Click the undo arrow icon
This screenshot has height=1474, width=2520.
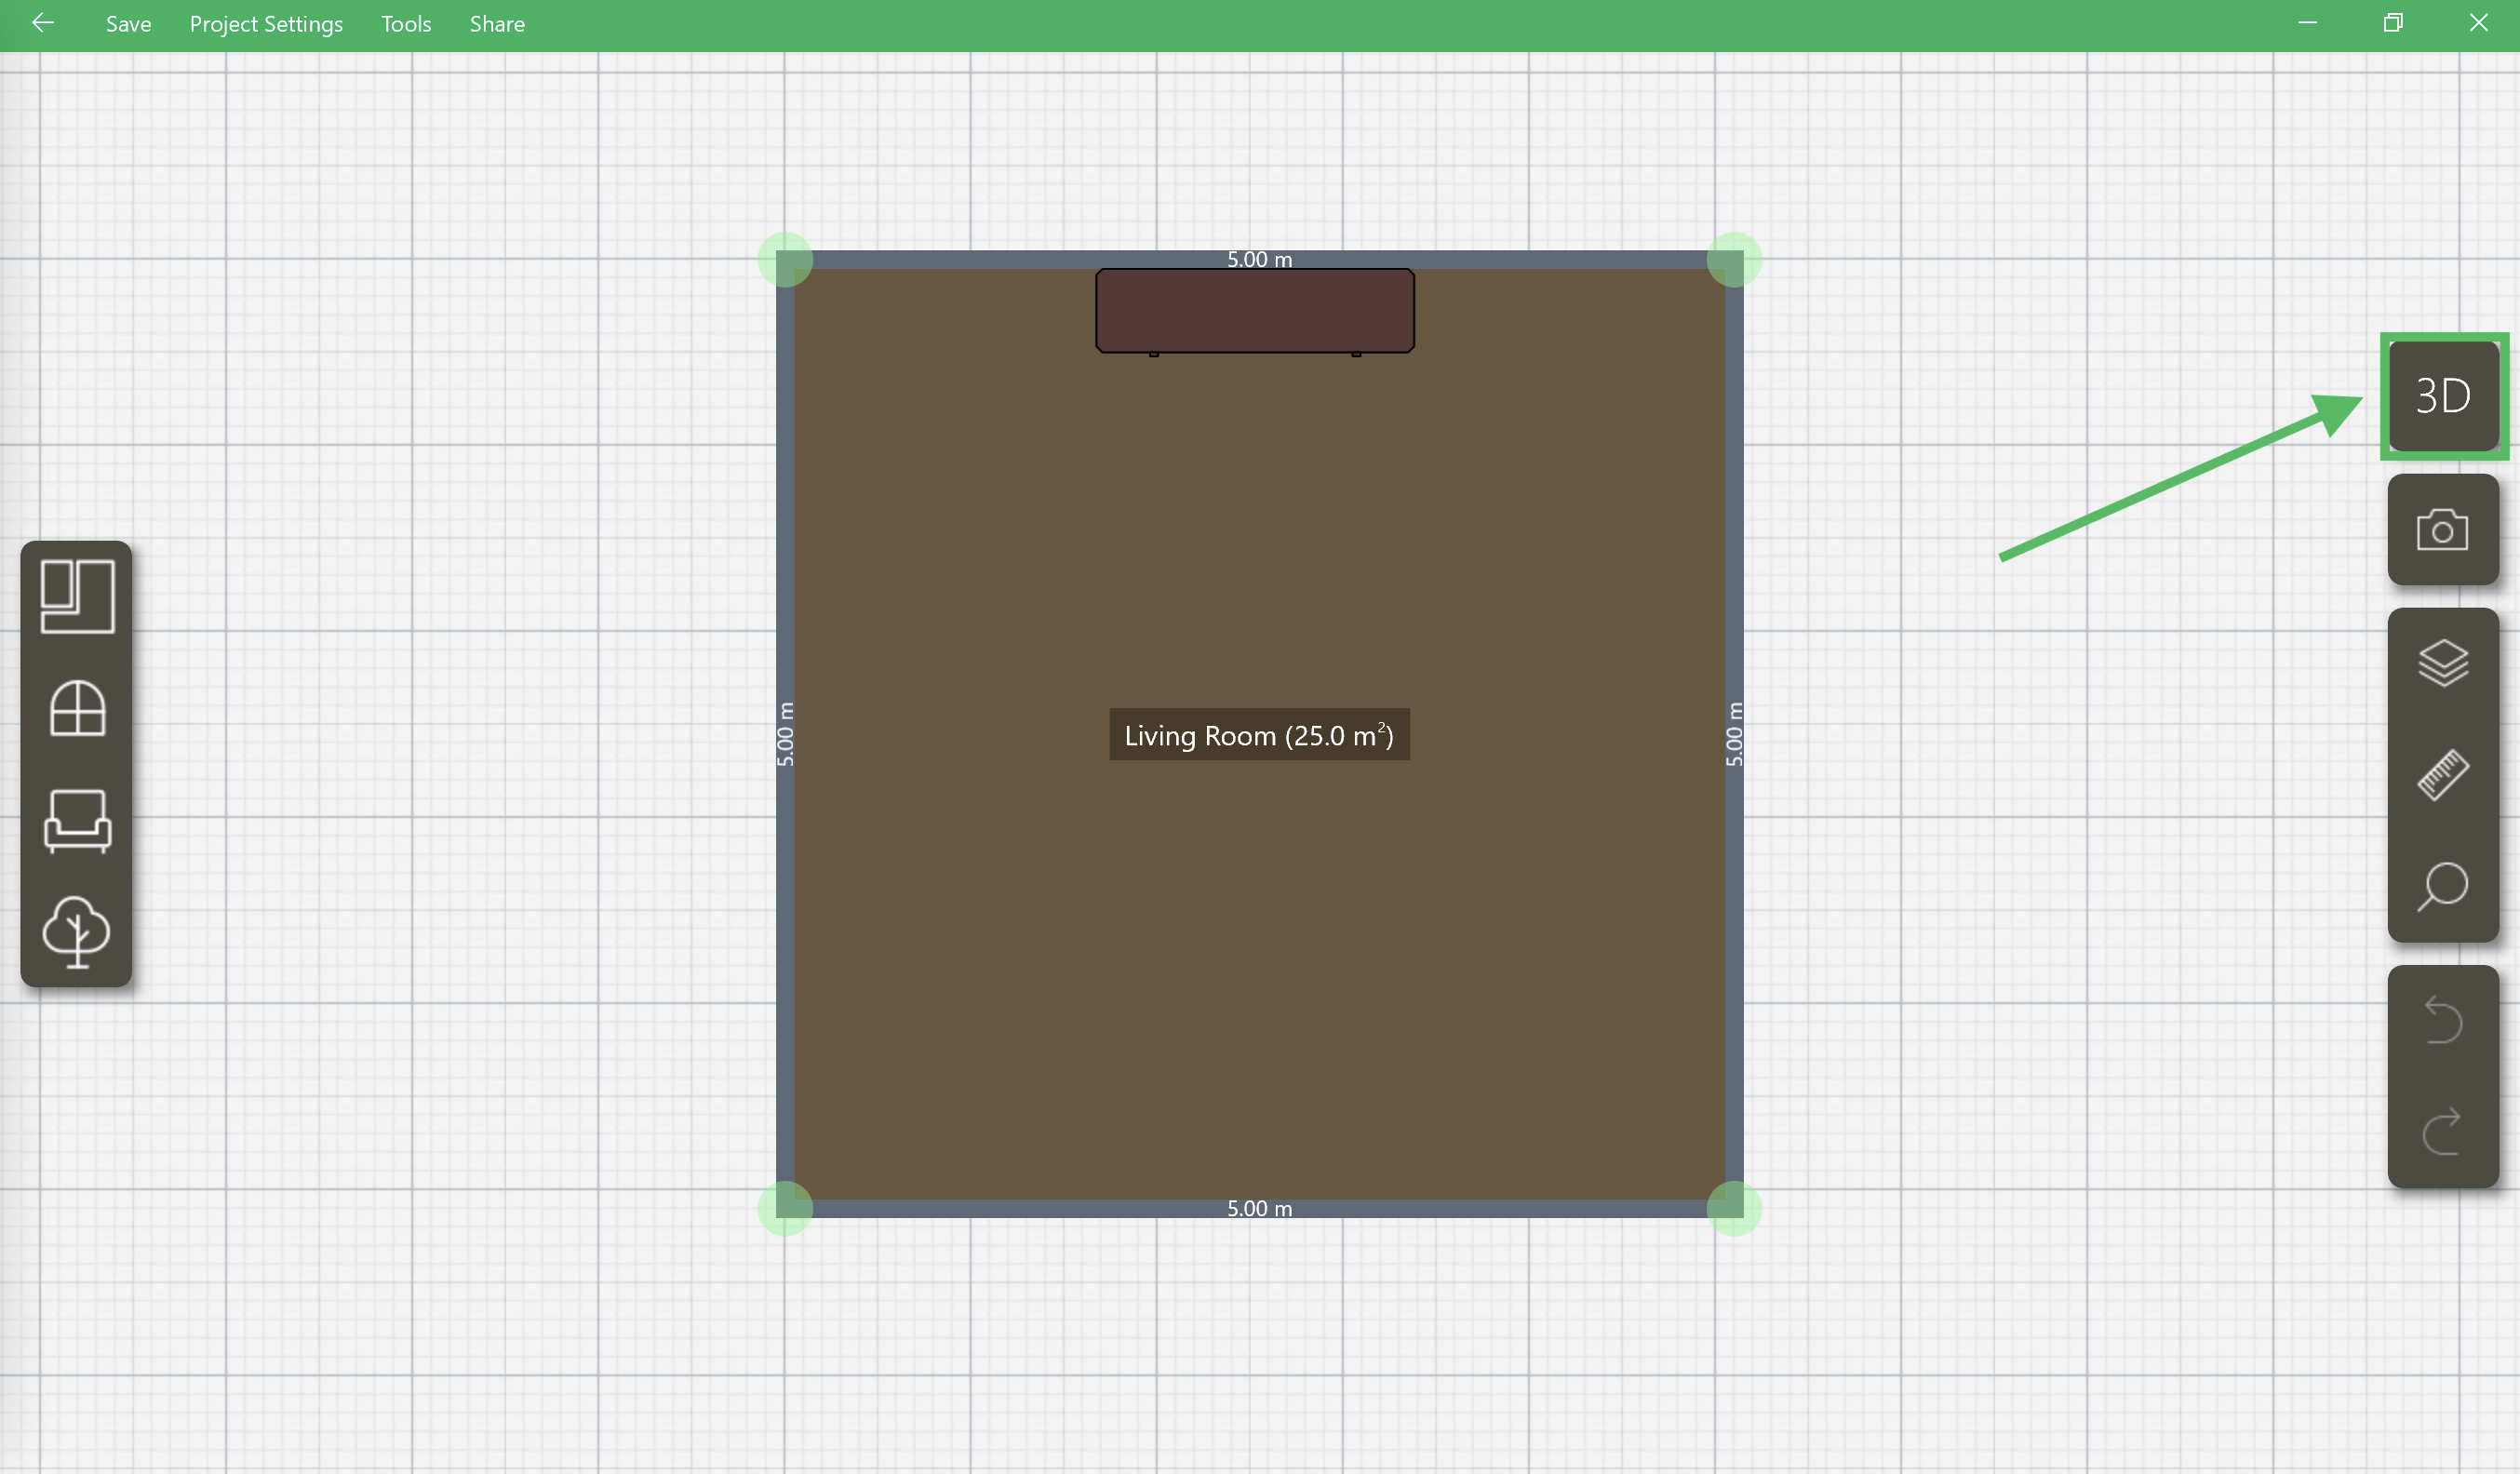pyautogui.click(x=2442, y=1021)
